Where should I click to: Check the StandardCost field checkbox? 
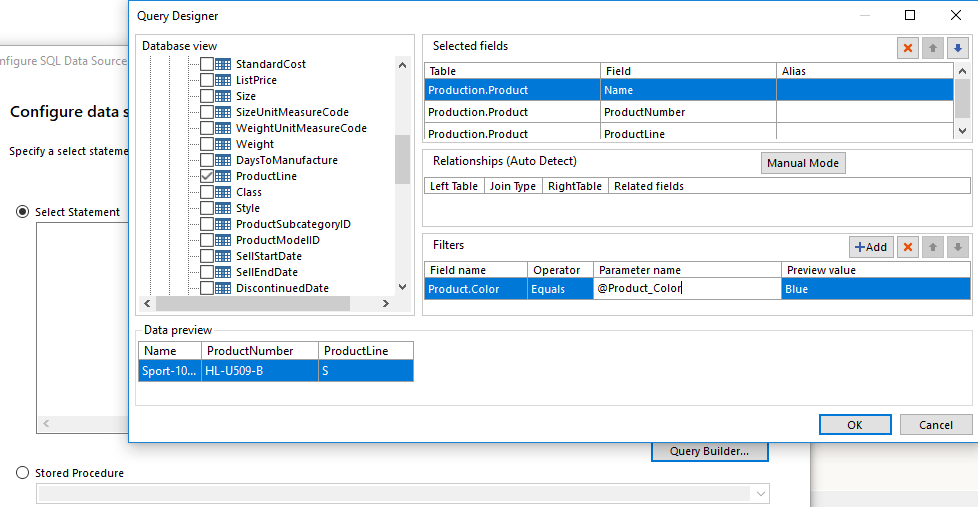(x=206, y=64)
